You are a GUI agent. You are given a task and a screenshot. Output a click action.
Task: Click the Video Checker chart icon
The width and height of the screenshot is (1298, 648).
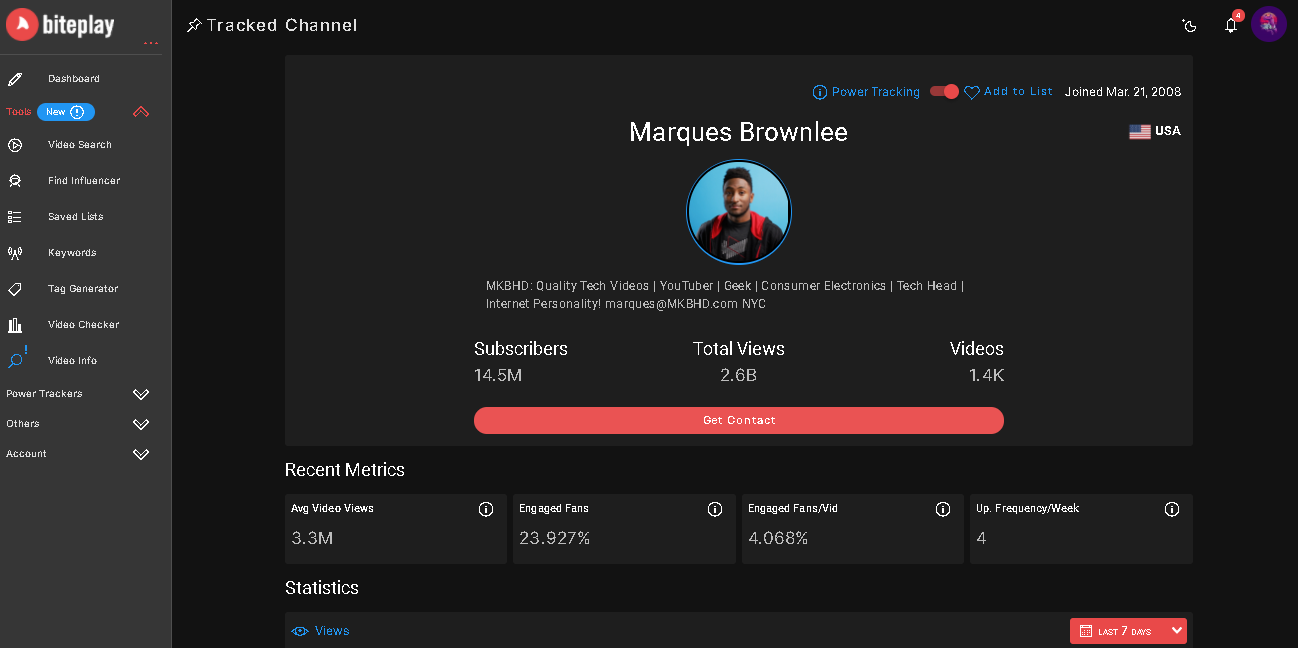click(x=15, y=325)
